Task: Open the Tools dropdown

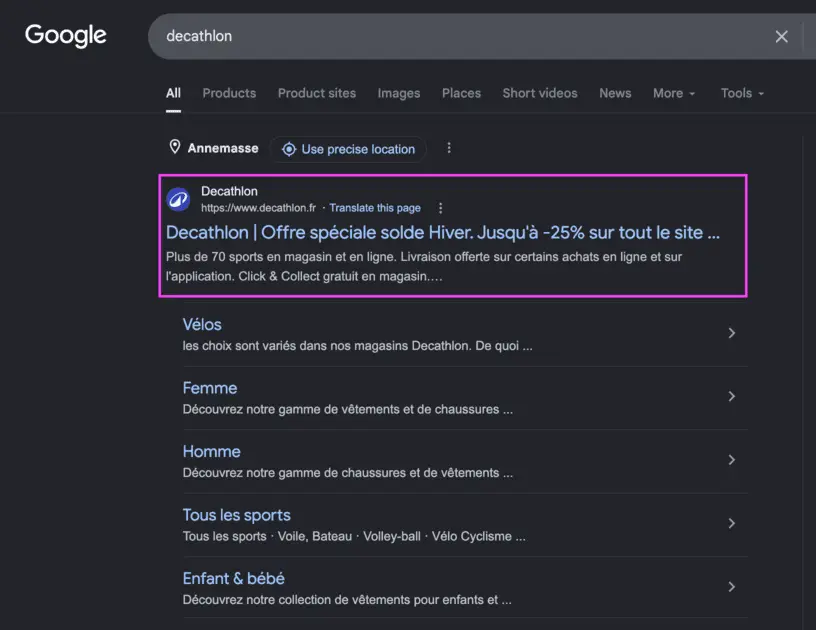Action: coord(742,93)
